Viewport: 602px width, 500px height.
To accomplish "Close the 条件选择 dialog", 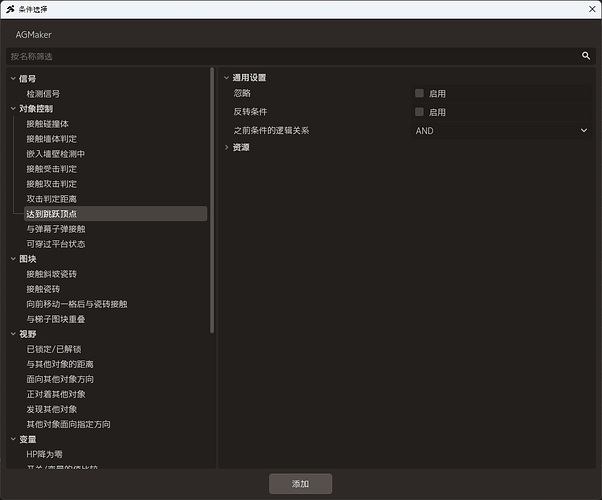I will click(x=592, y=9).
